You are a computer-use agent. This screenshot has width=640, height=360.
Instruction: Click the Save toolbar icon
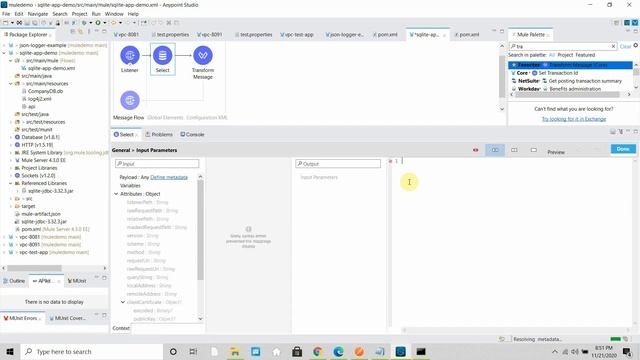tap(27, 23)
